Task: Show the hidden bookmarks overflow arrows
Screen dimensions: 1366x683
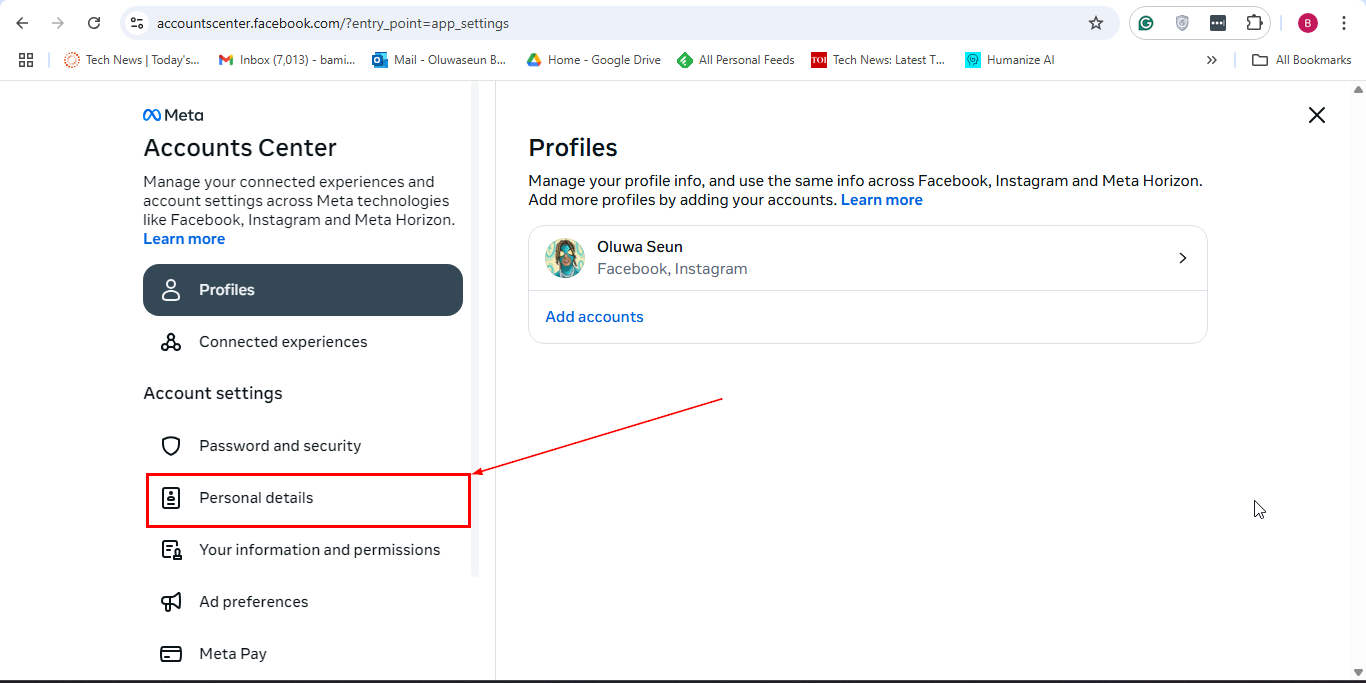Action: [x=1212, y=60]
